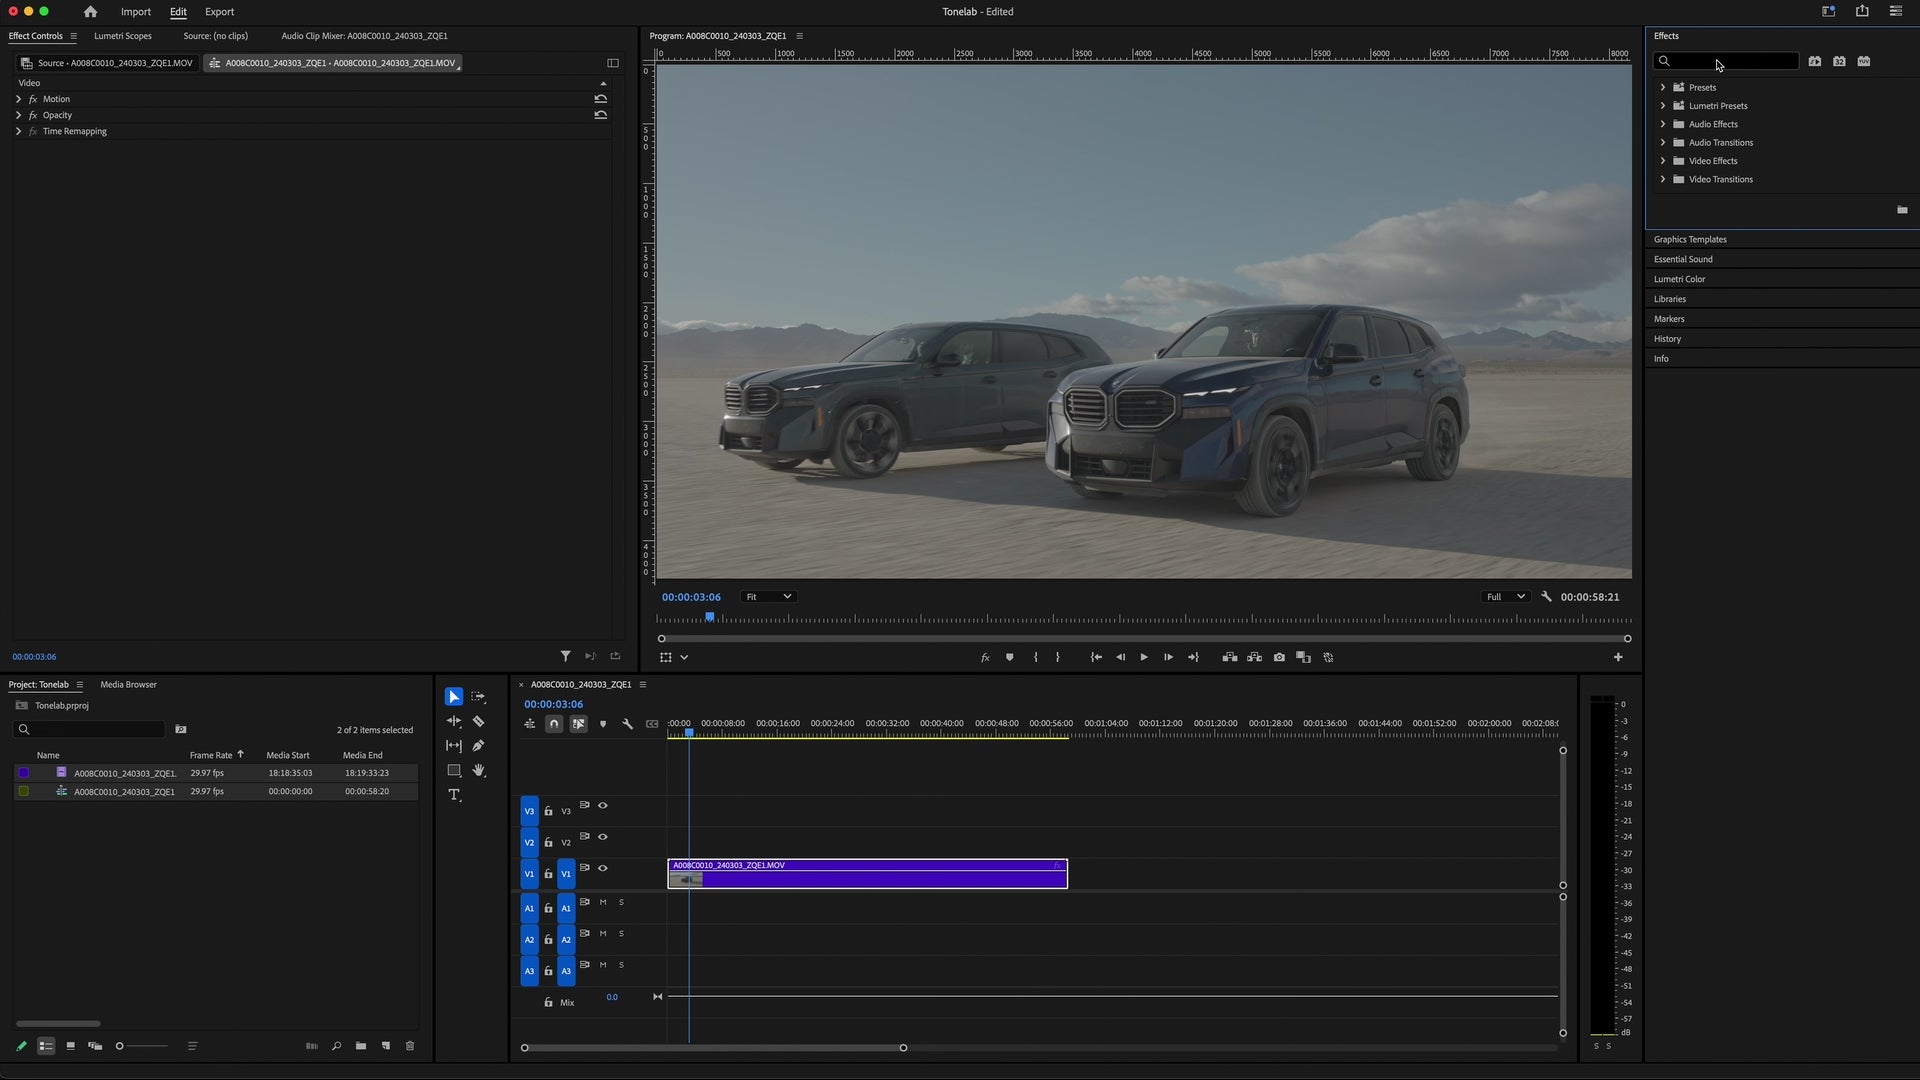Viewport: 1920px width, 1080px height.
Task: Hide track V2 with eye toggle
Action: (603, 837)
